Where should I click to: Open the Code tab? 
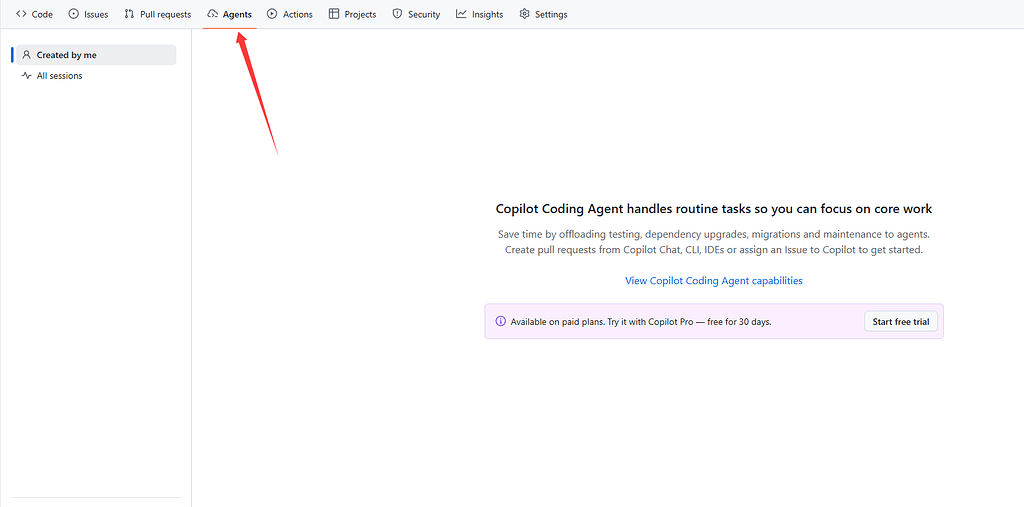click(x=34, y=14)
